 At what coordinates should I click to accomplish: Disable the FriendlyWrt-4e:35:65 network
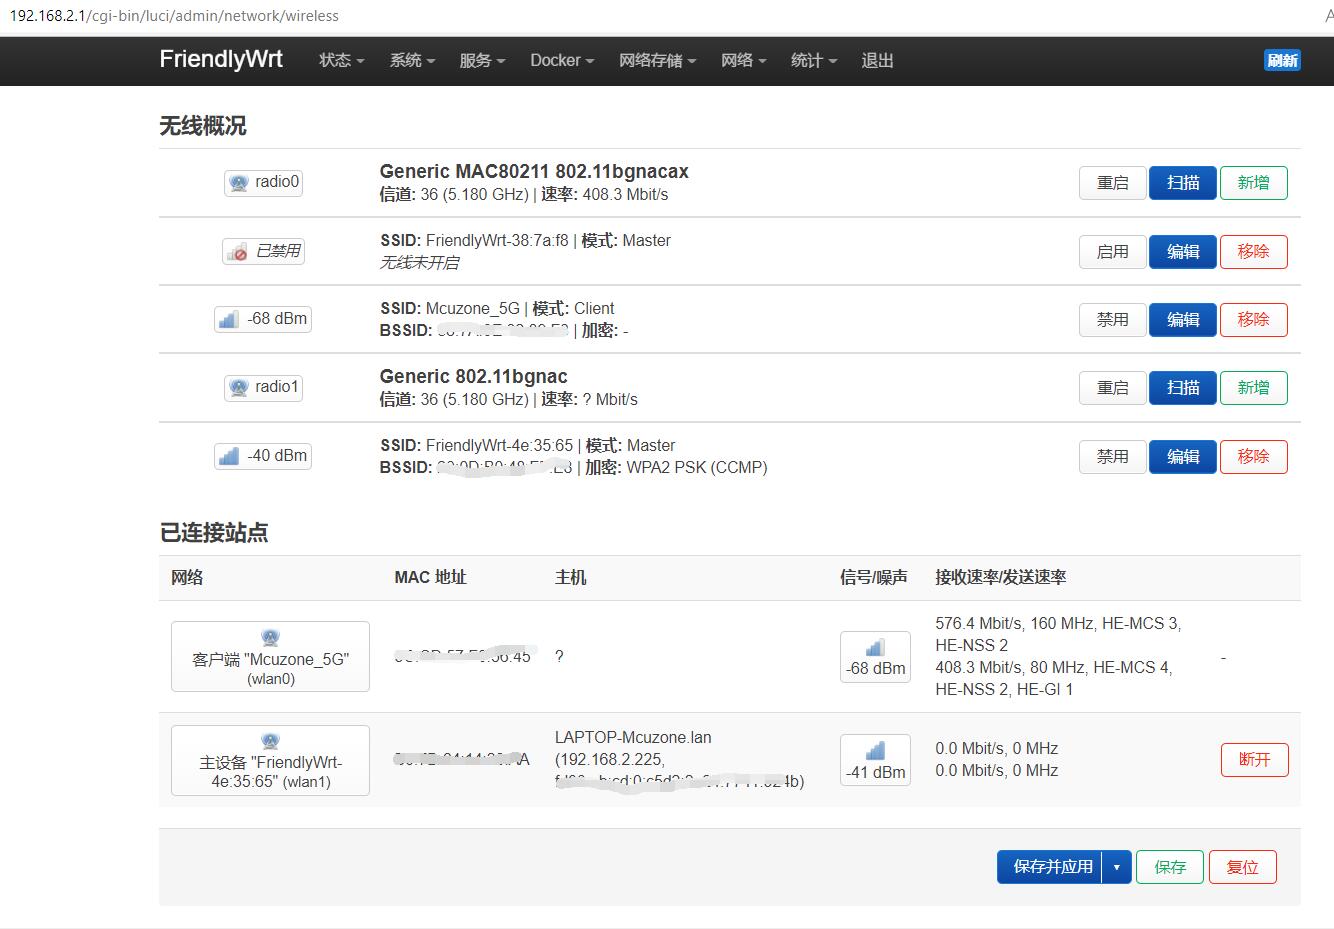pos(1112,456)
